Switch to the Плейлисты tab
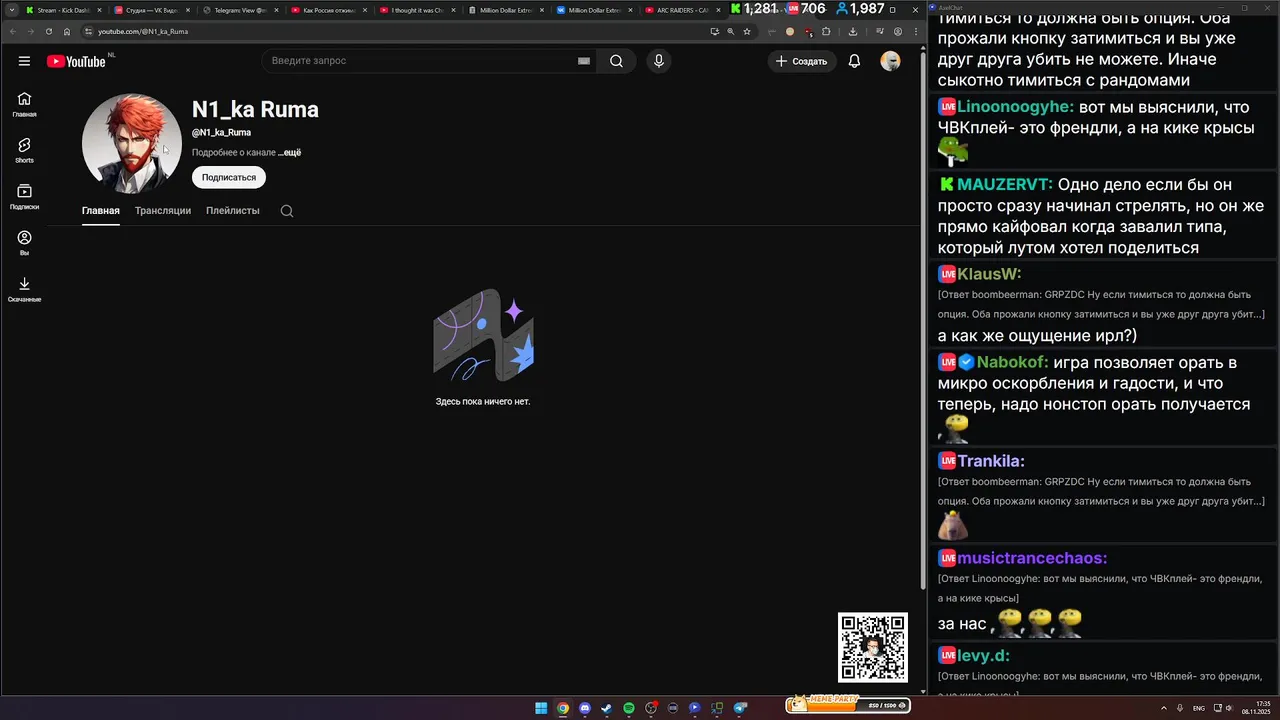The height and width of the screenshot is (720, 1280). (233, 211)
